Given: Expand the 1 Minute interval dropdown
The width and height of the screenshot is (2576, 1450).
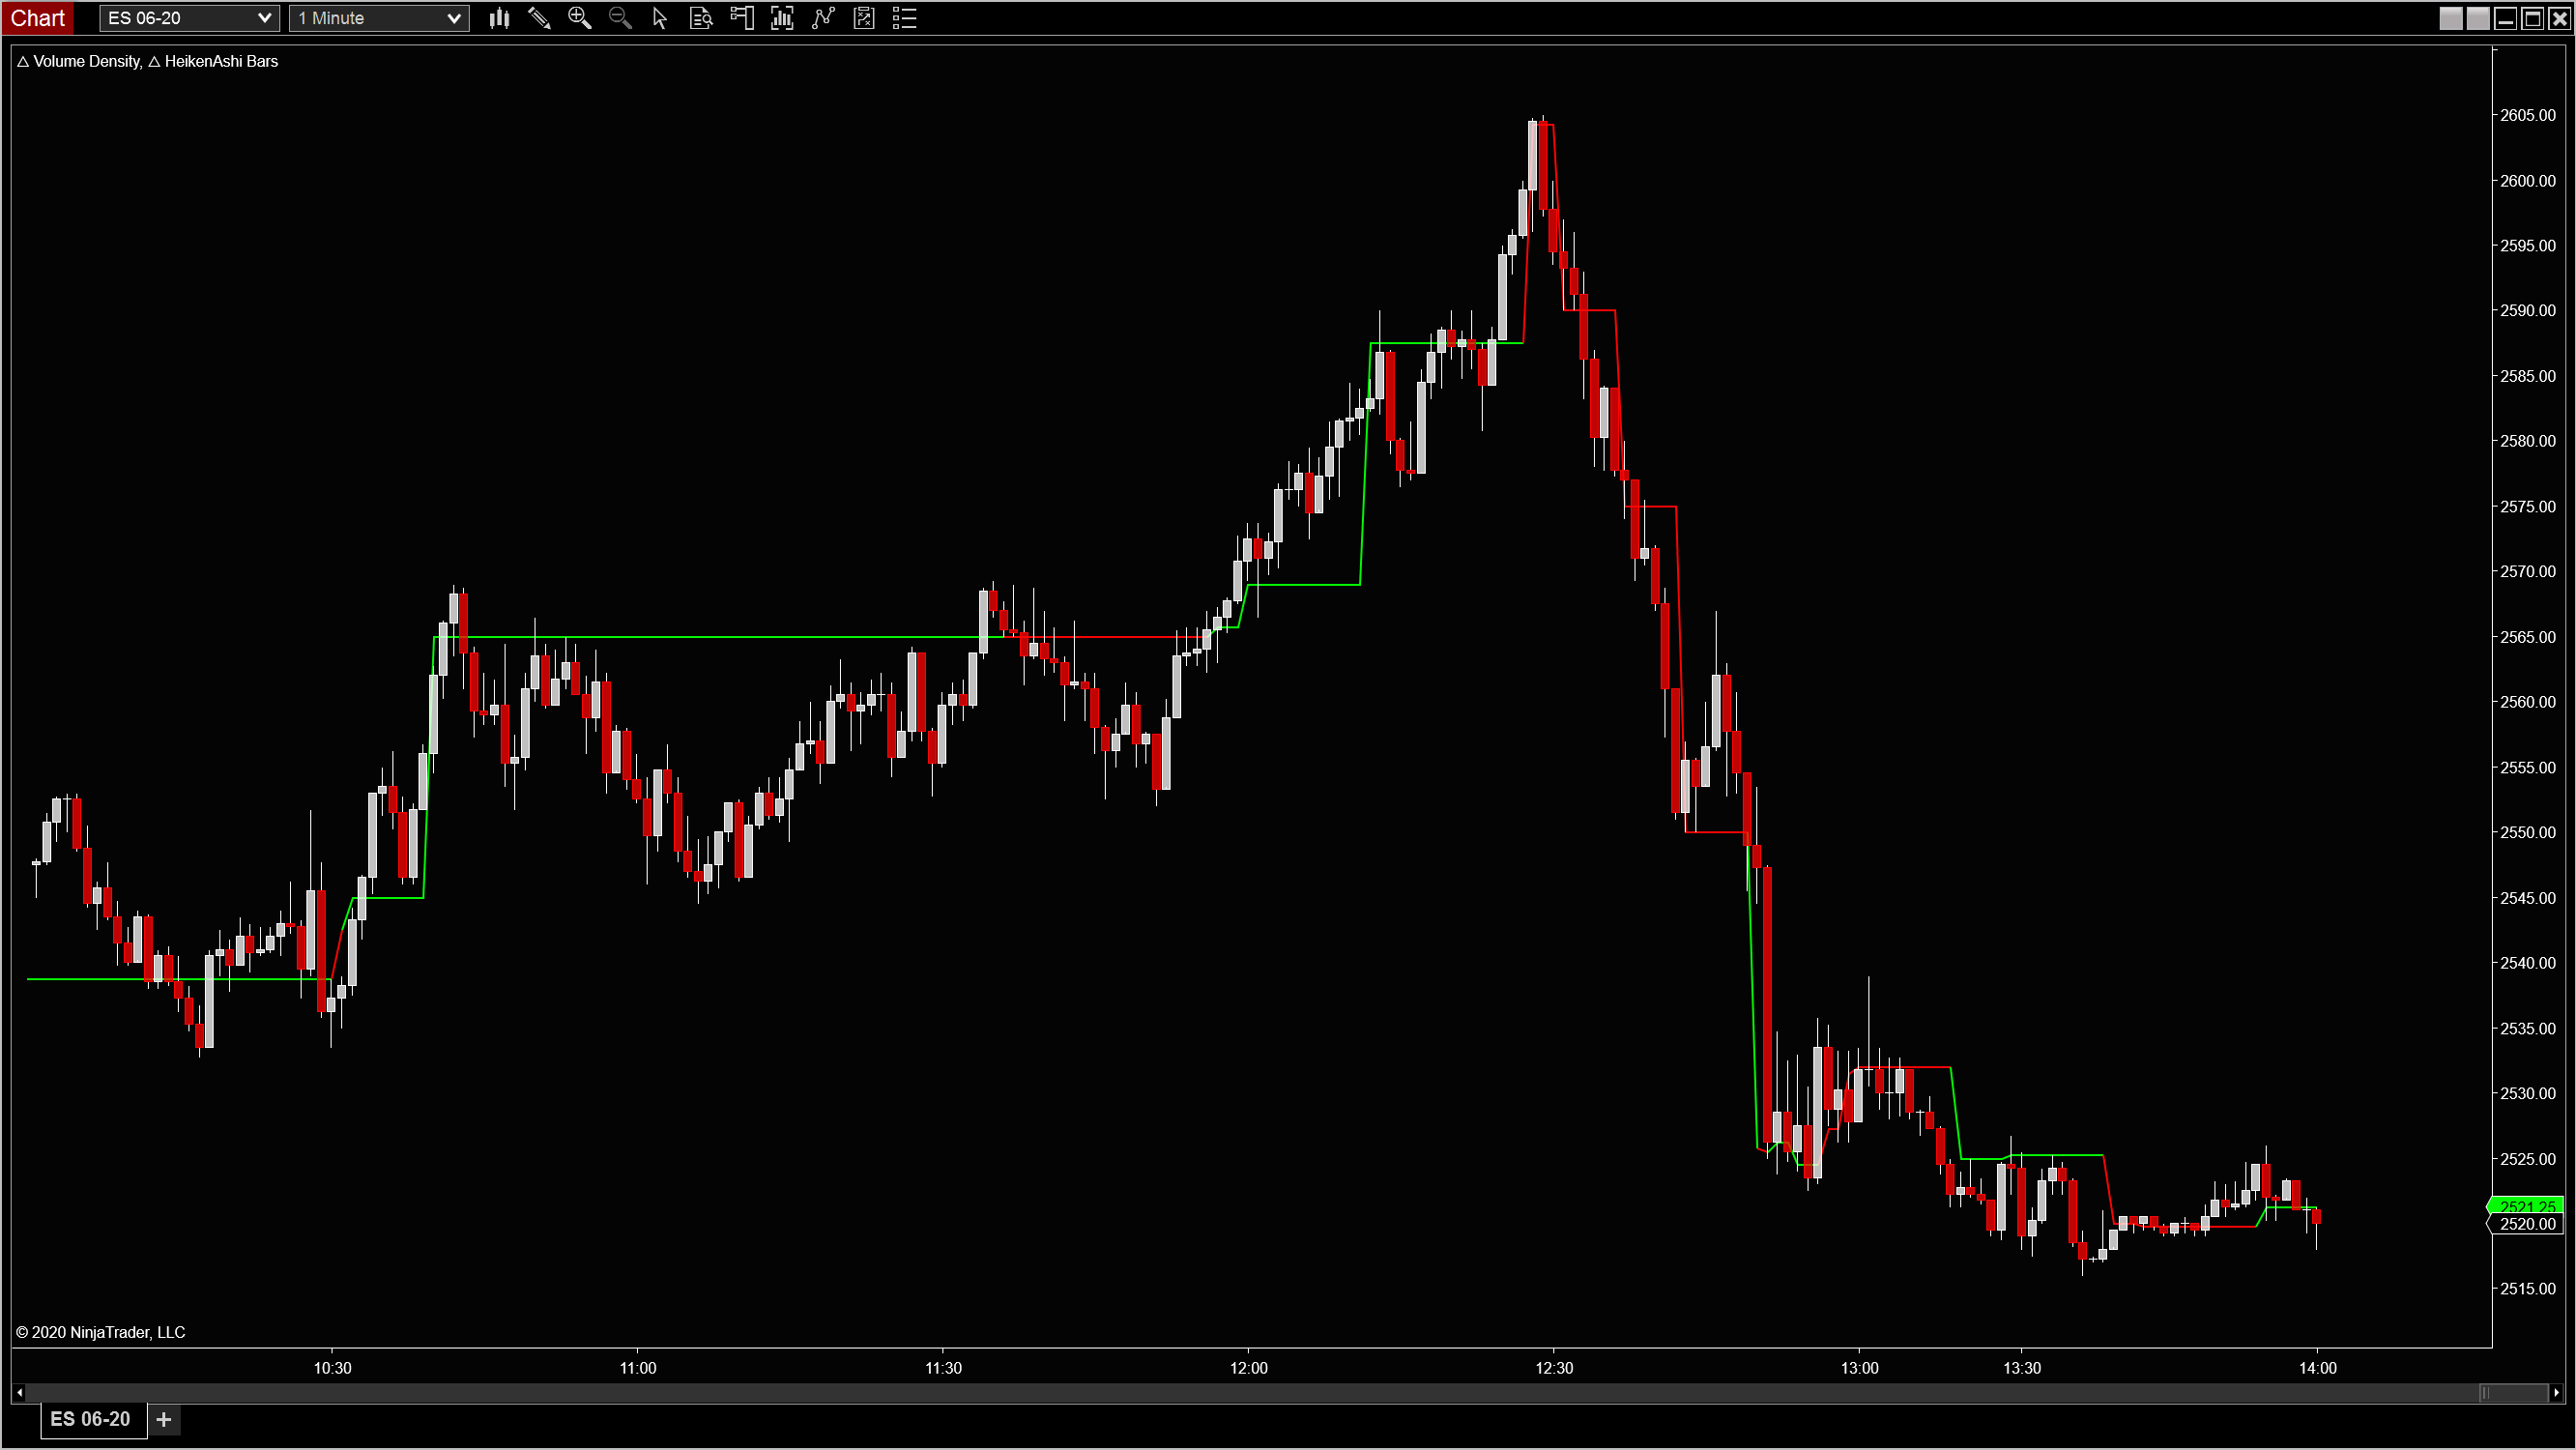Looking at the screenshot, I should pyautogui.click(x=453, y=18).
